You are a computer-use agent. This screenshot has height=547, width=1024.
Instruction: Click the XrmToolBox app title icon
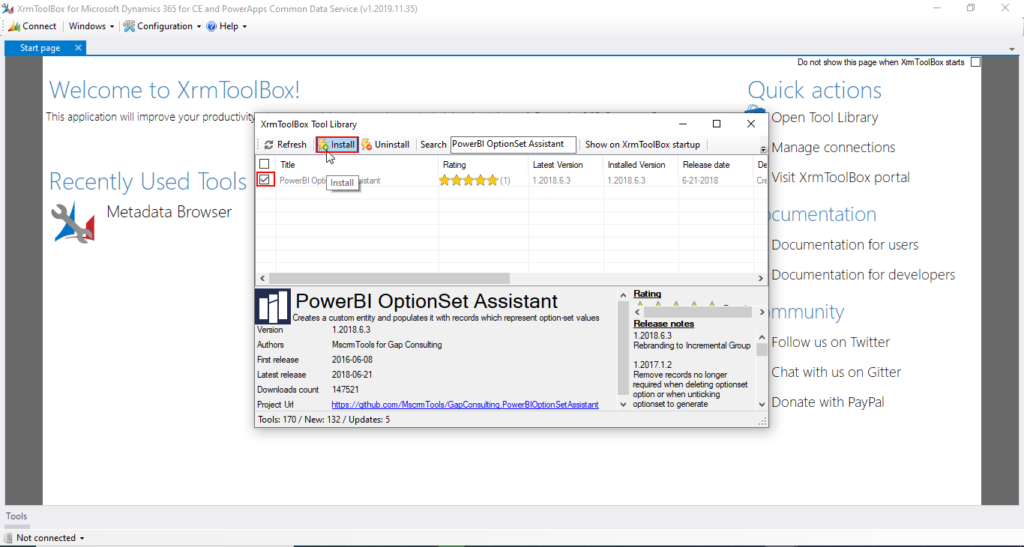pyautogui.click(x=8, y=8)
